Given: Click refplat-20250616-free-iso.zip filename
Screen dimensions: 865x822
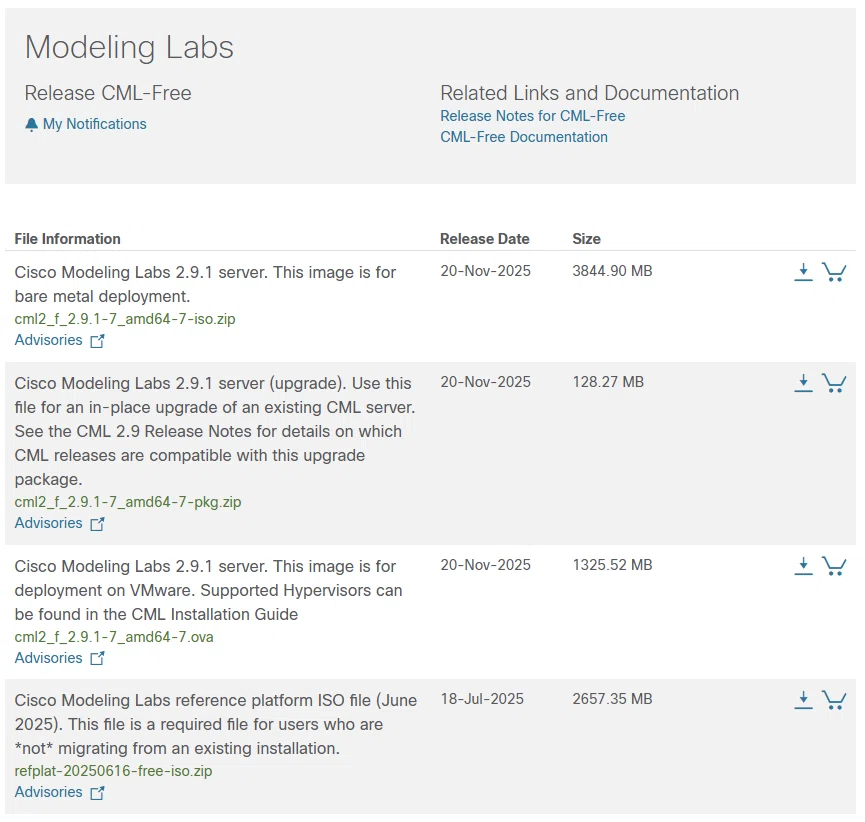Looking at the screenshot, I should pos(113,771).
